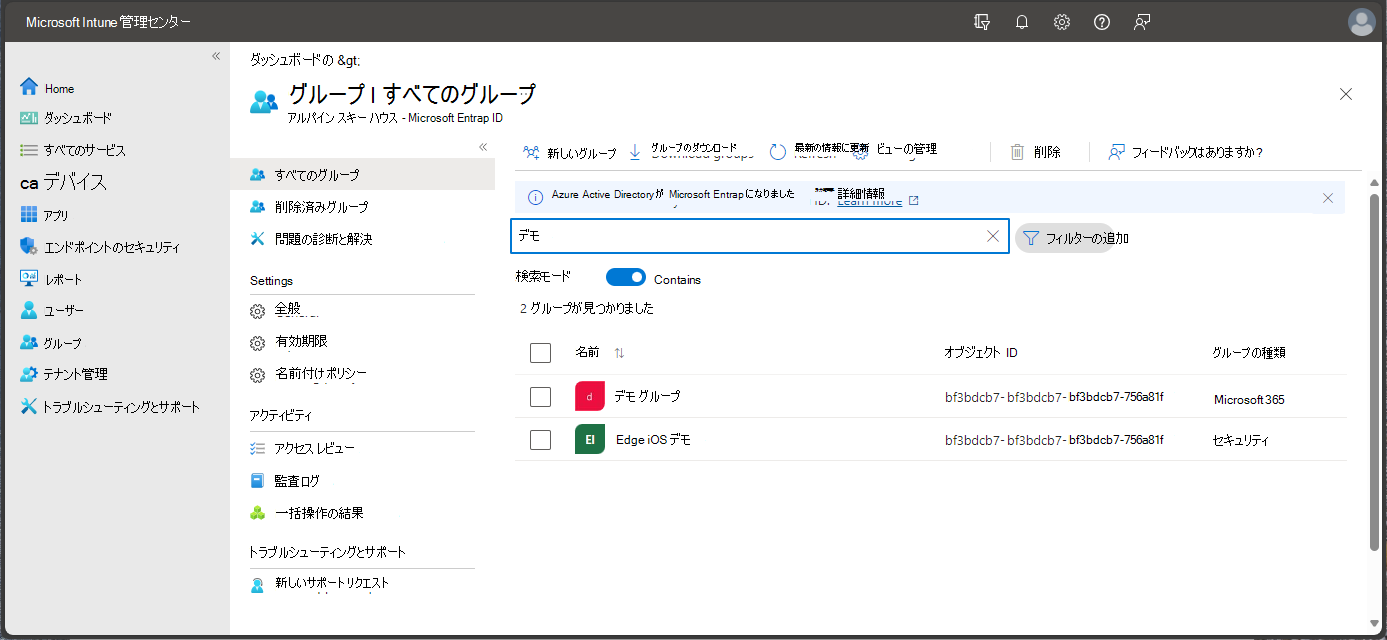
Task: Click 新しいグループ toolbar button
Action: tap(570, 152)
